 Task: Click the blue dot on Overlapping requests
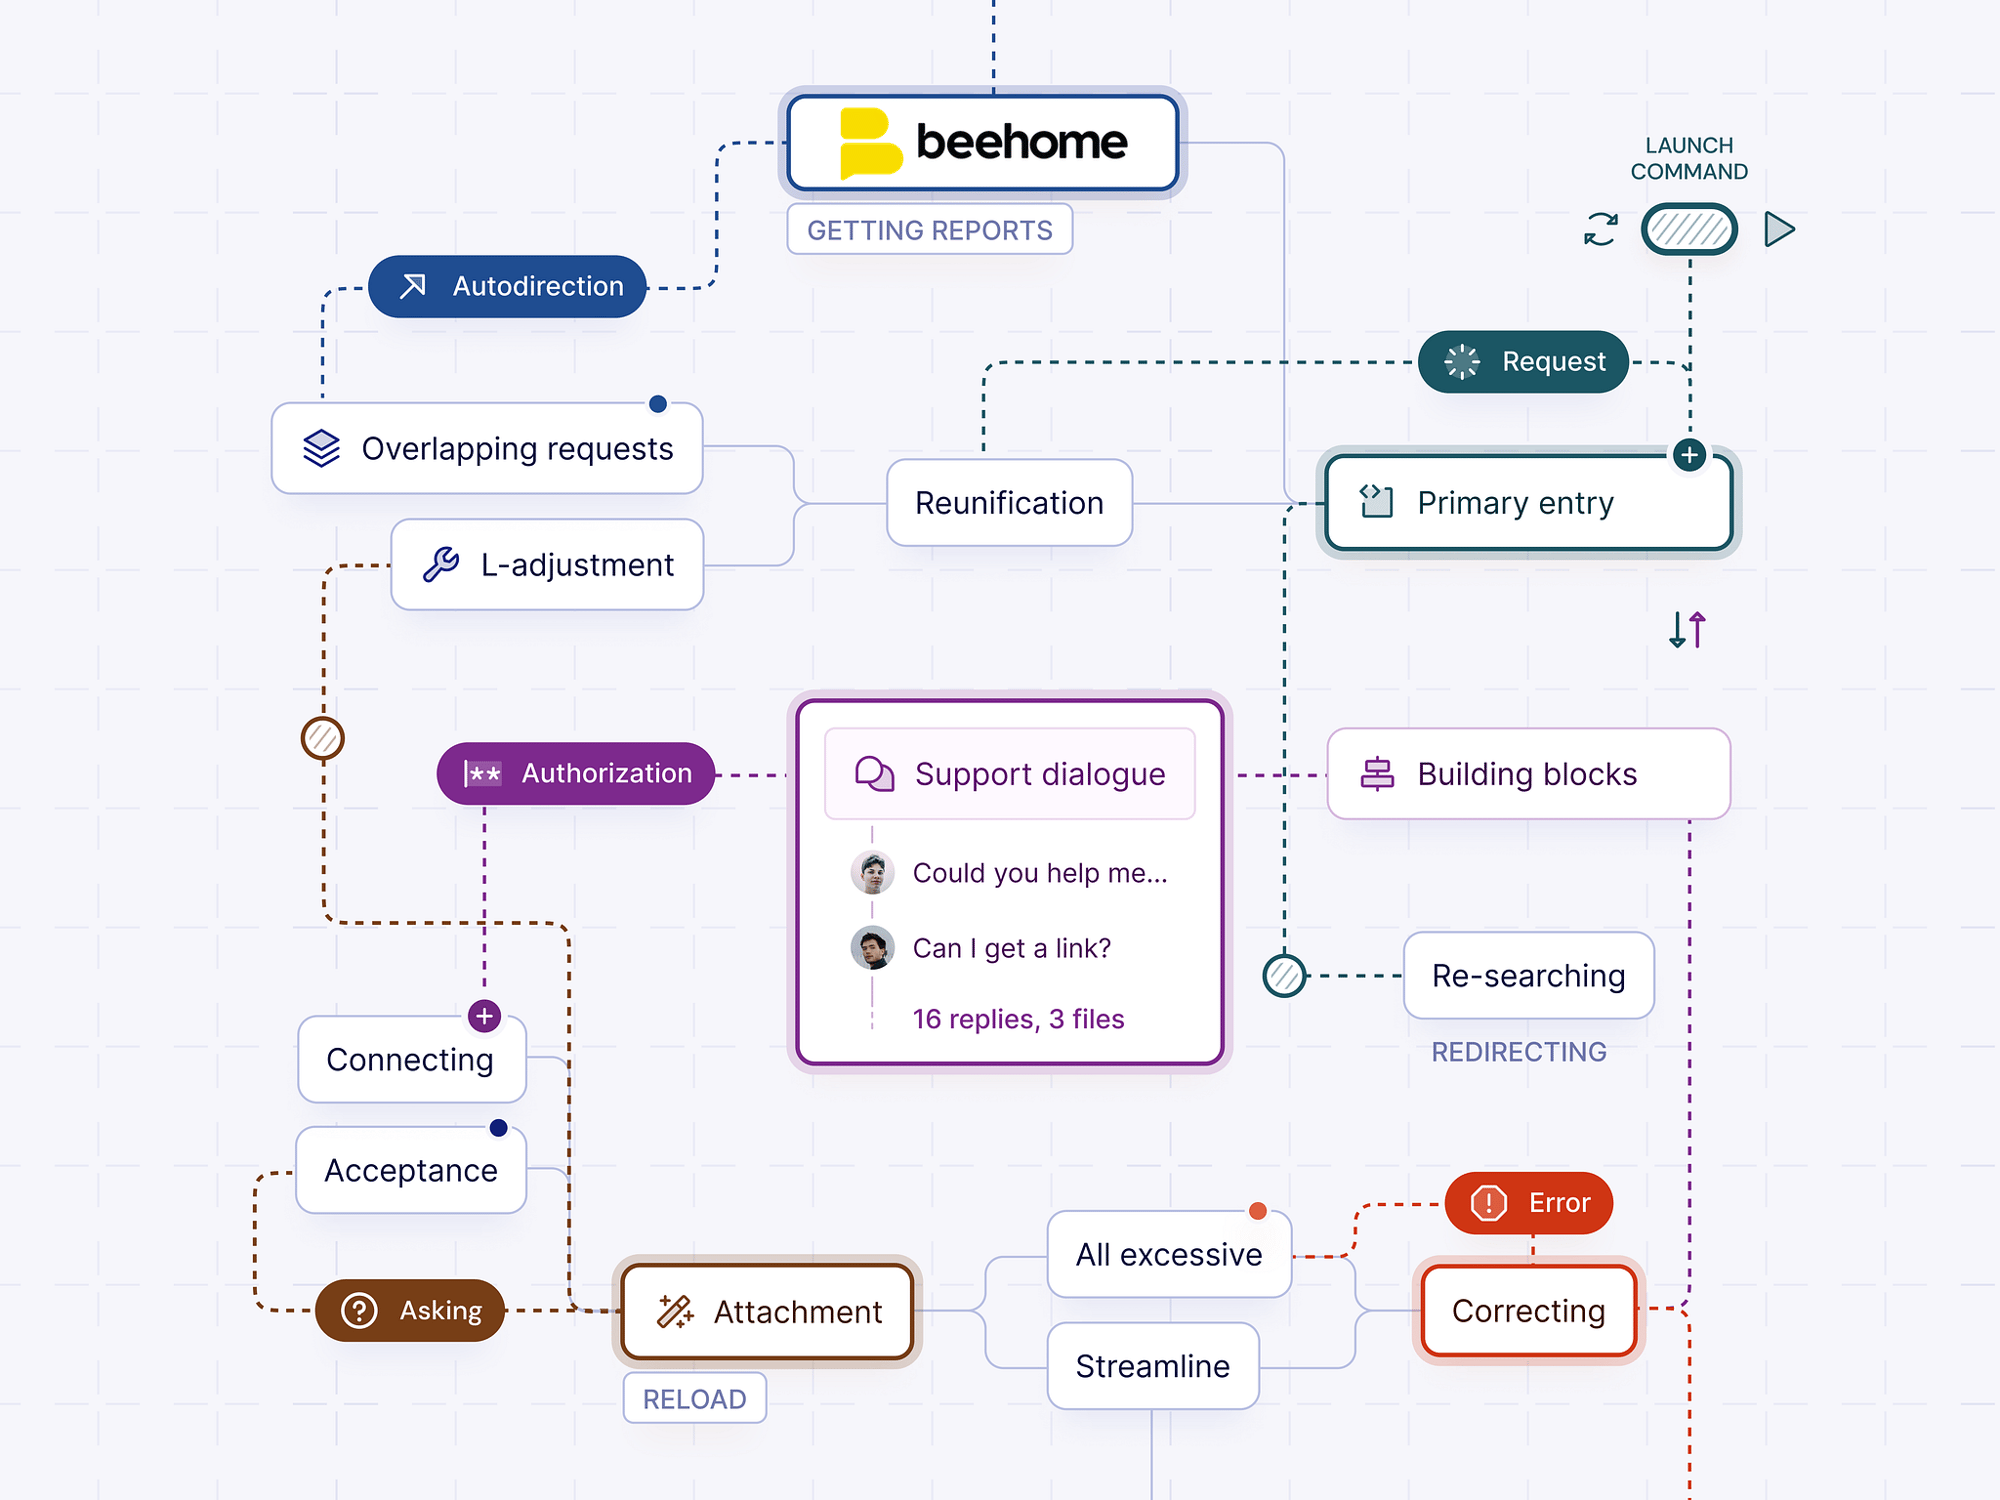[x=657, y=404]
